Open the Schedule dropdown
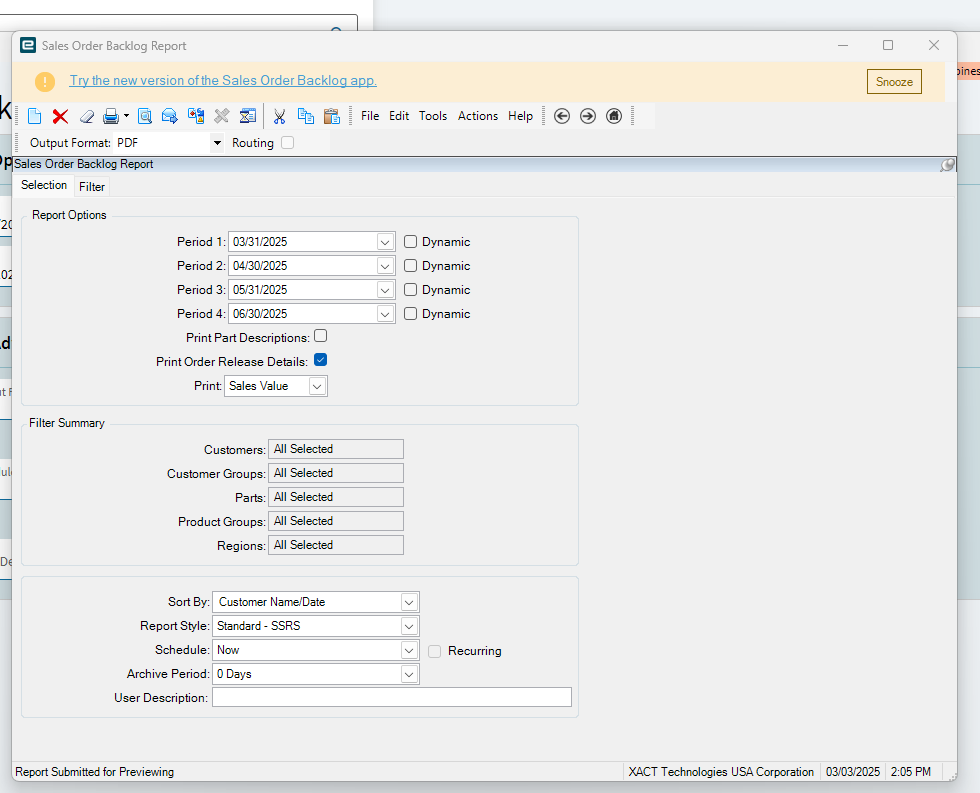Screen dimensions: 980x793 [x=409, y=651]
